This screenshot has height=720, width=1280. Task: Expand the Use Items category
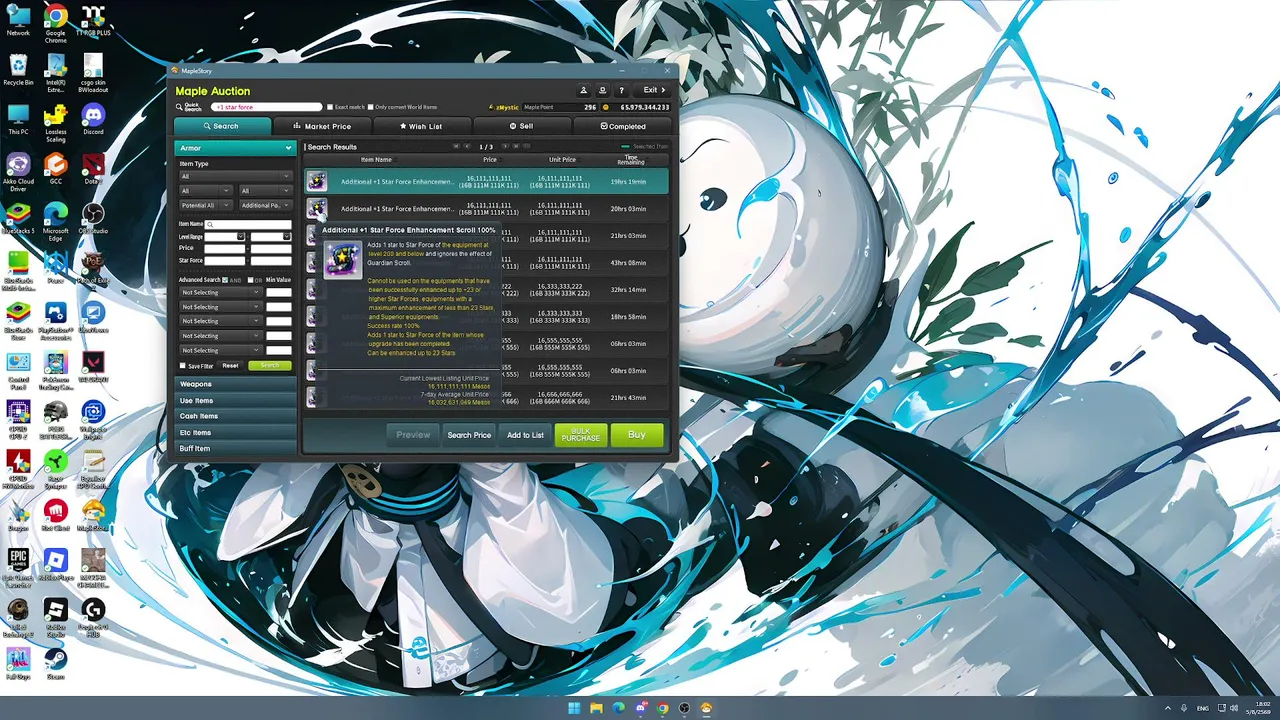tap(235, 400)
